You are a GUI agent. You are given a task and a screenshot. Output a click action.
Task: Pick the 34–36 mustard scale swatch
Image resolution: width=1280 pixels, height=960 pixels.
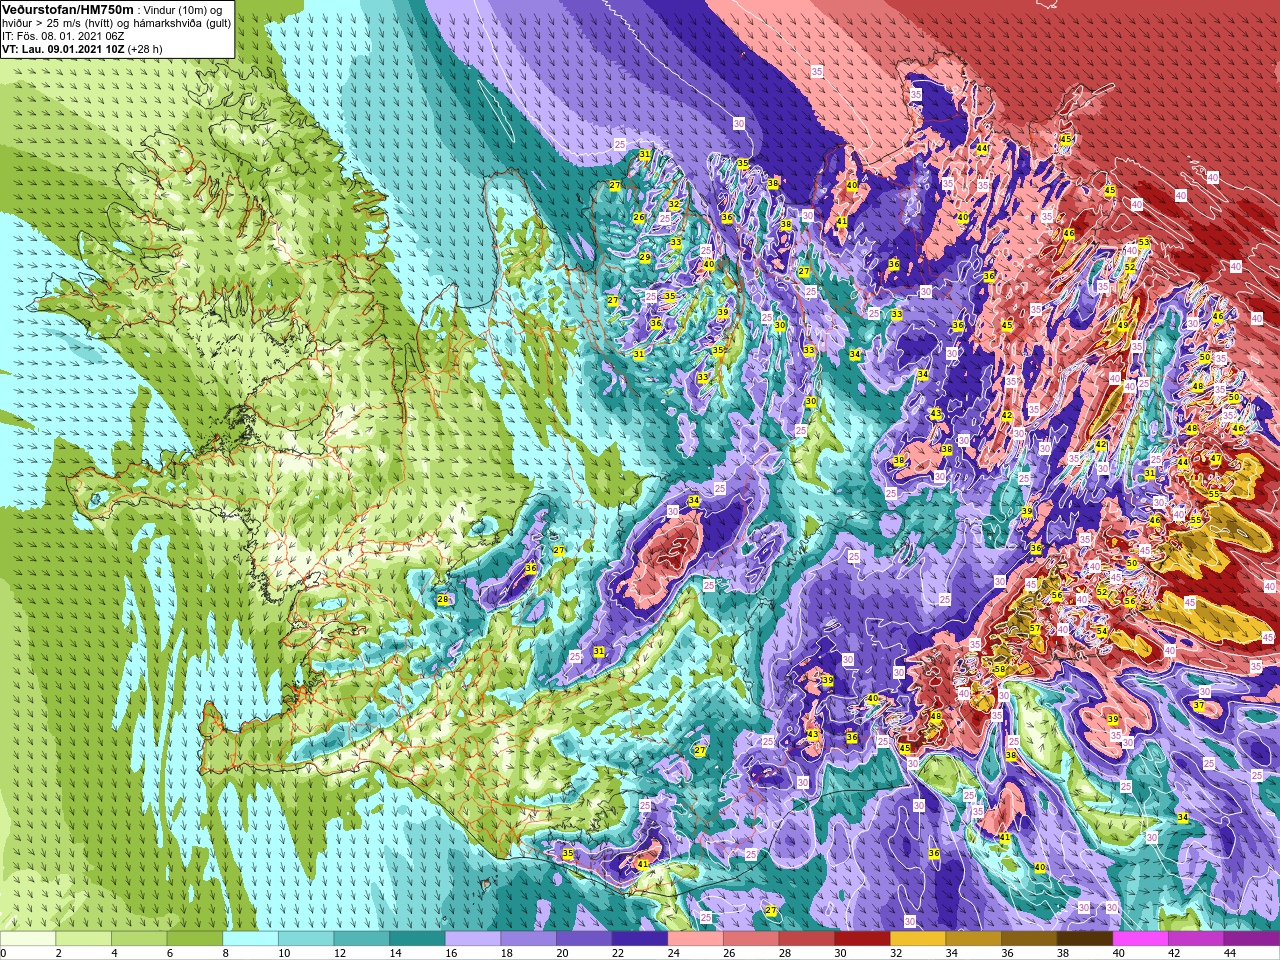(974, 939)
